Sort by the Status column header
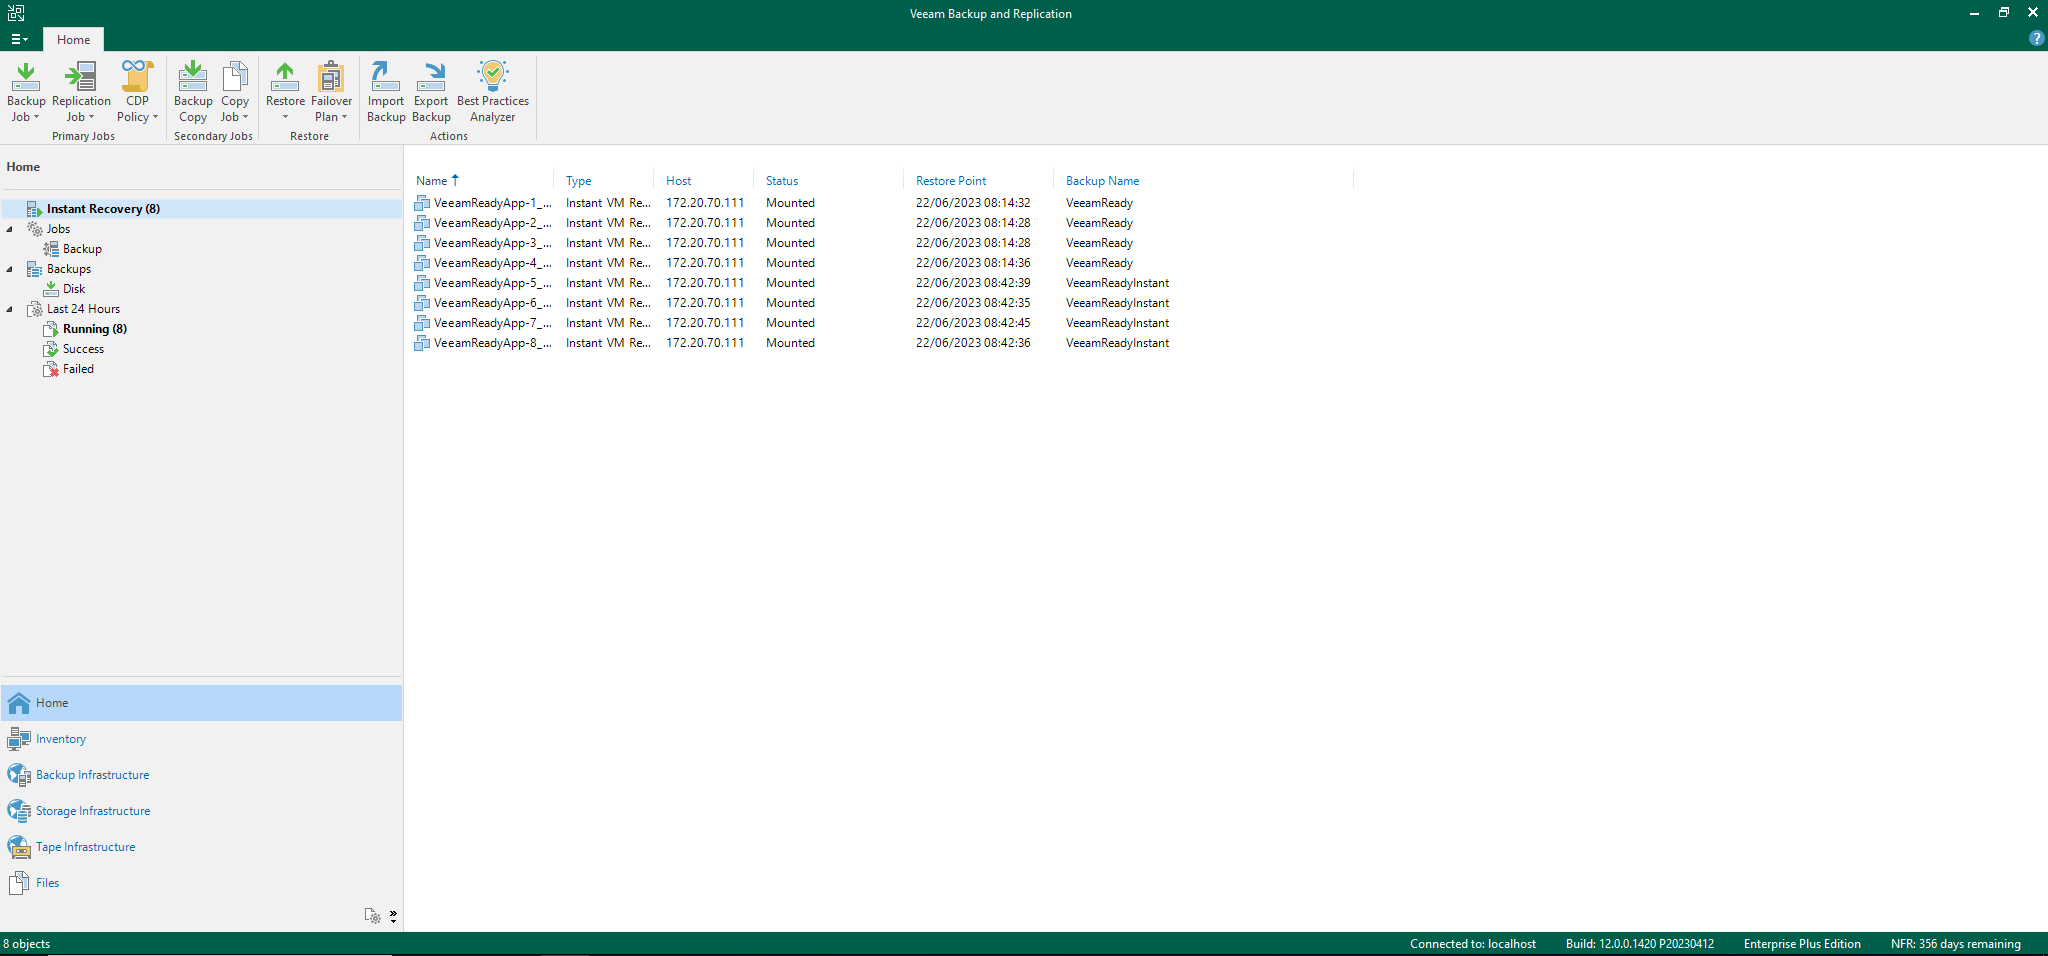 [x=829, y=181]
